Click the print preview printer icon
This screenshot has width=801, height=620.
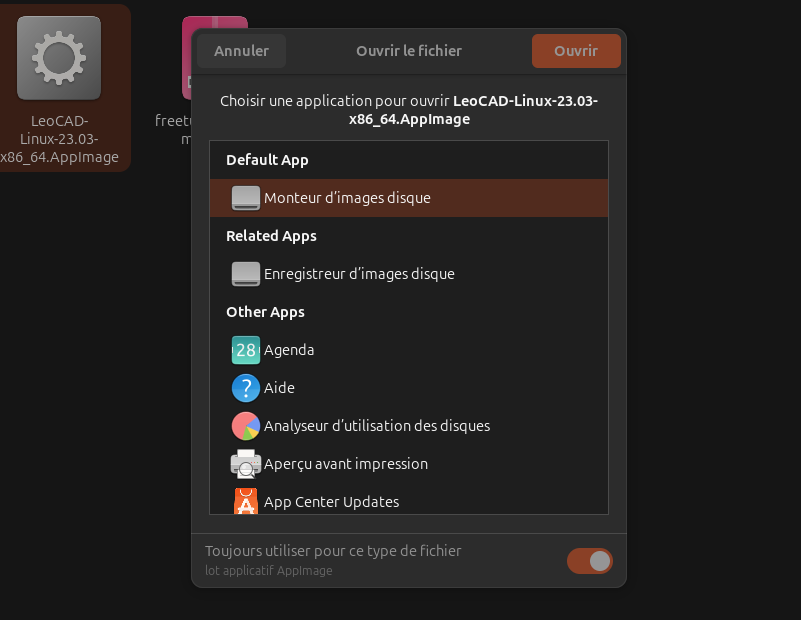click(246, 464)
